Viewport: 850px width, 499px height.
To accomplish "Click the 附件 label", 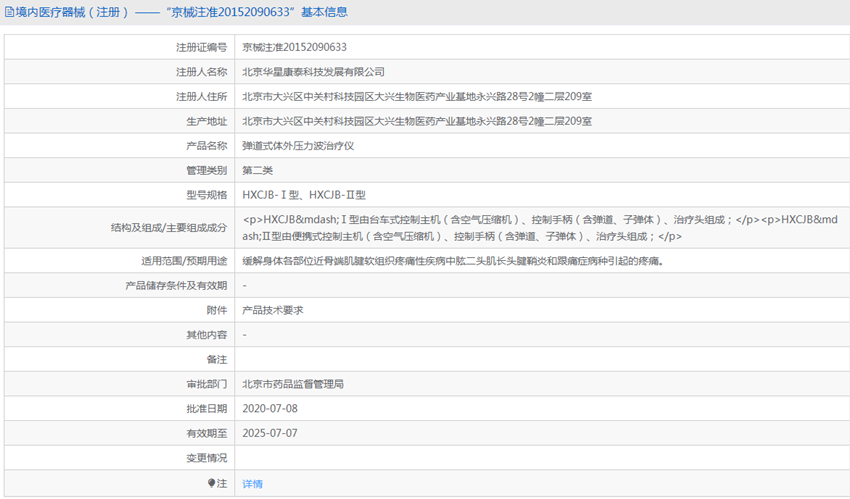I will pos(217,310).
